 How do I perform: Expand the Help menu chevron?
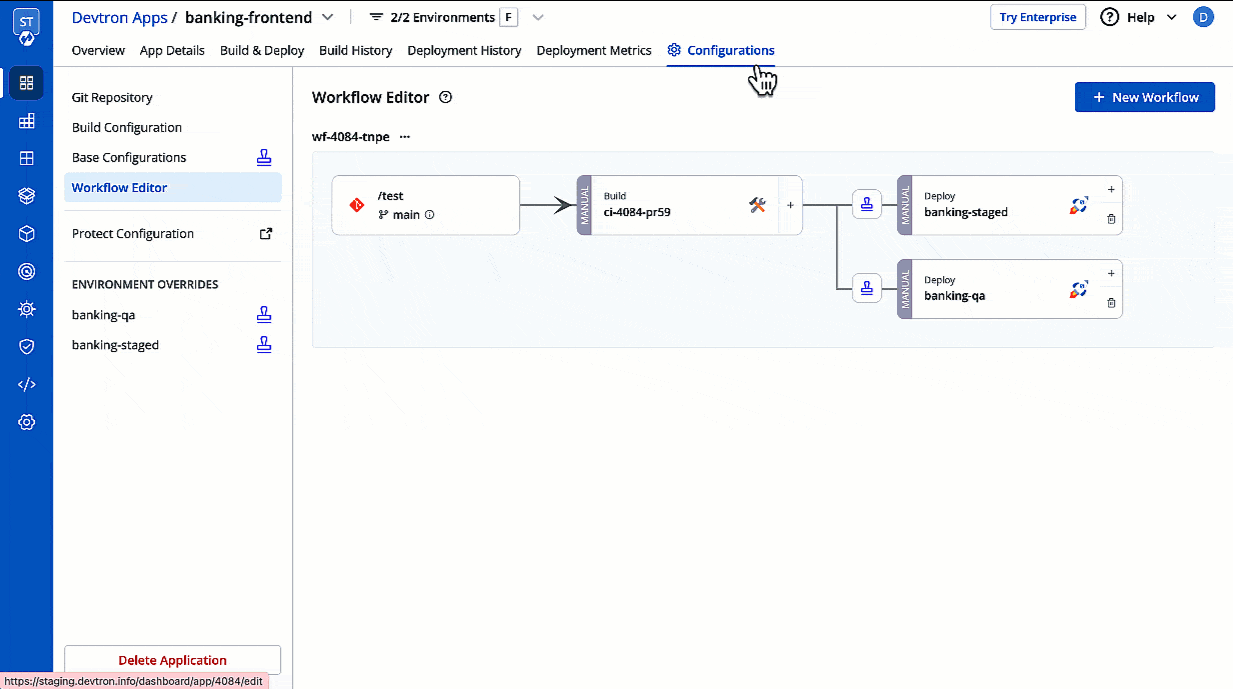click(1171, 17)
